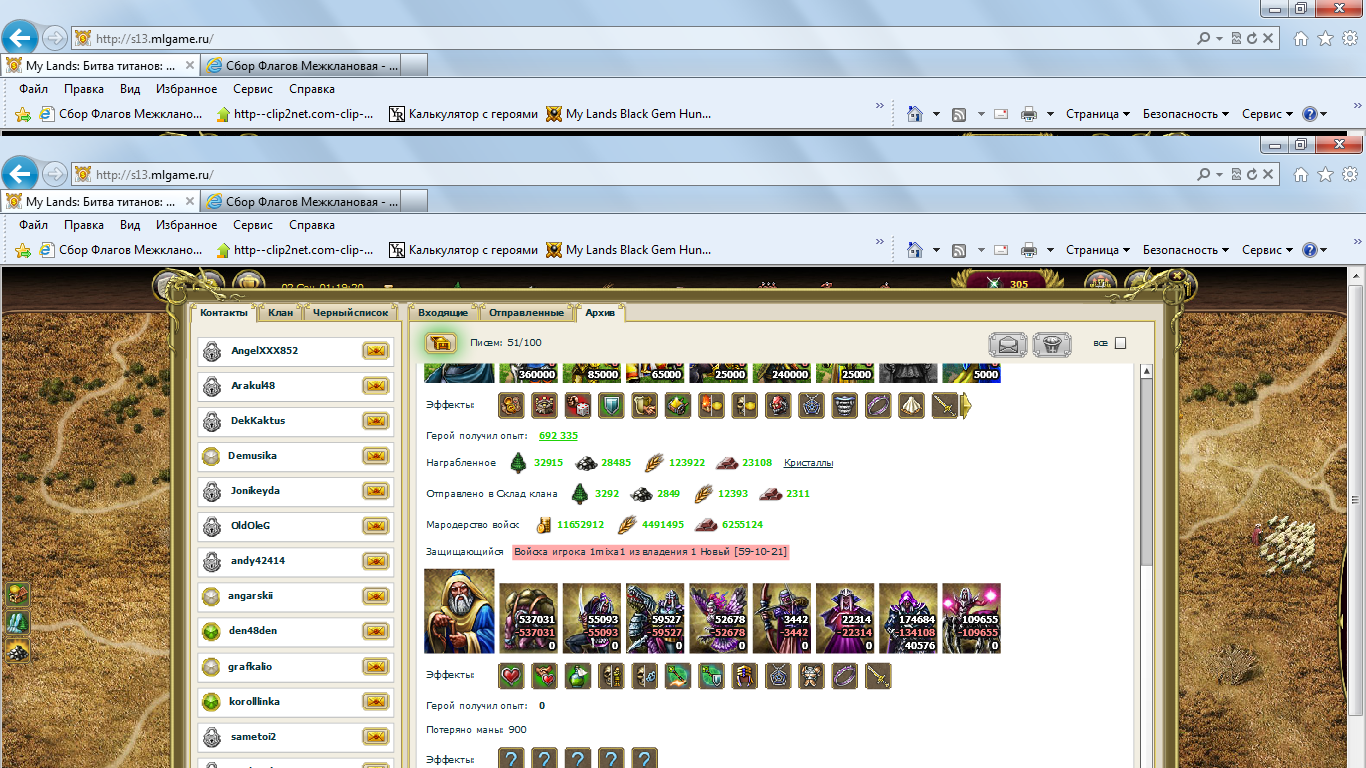
Task: Select contact name Demusika
Action: 252,456
